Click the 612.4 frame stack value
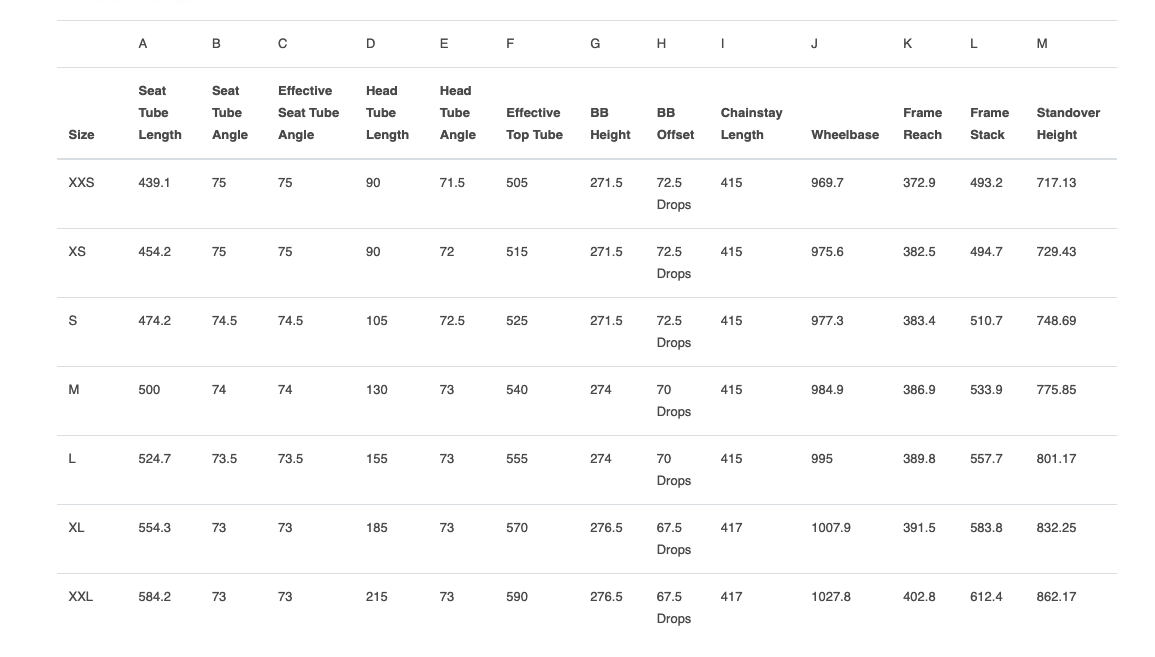Screen dimensions: 1155x657 (x=986, y=597)
